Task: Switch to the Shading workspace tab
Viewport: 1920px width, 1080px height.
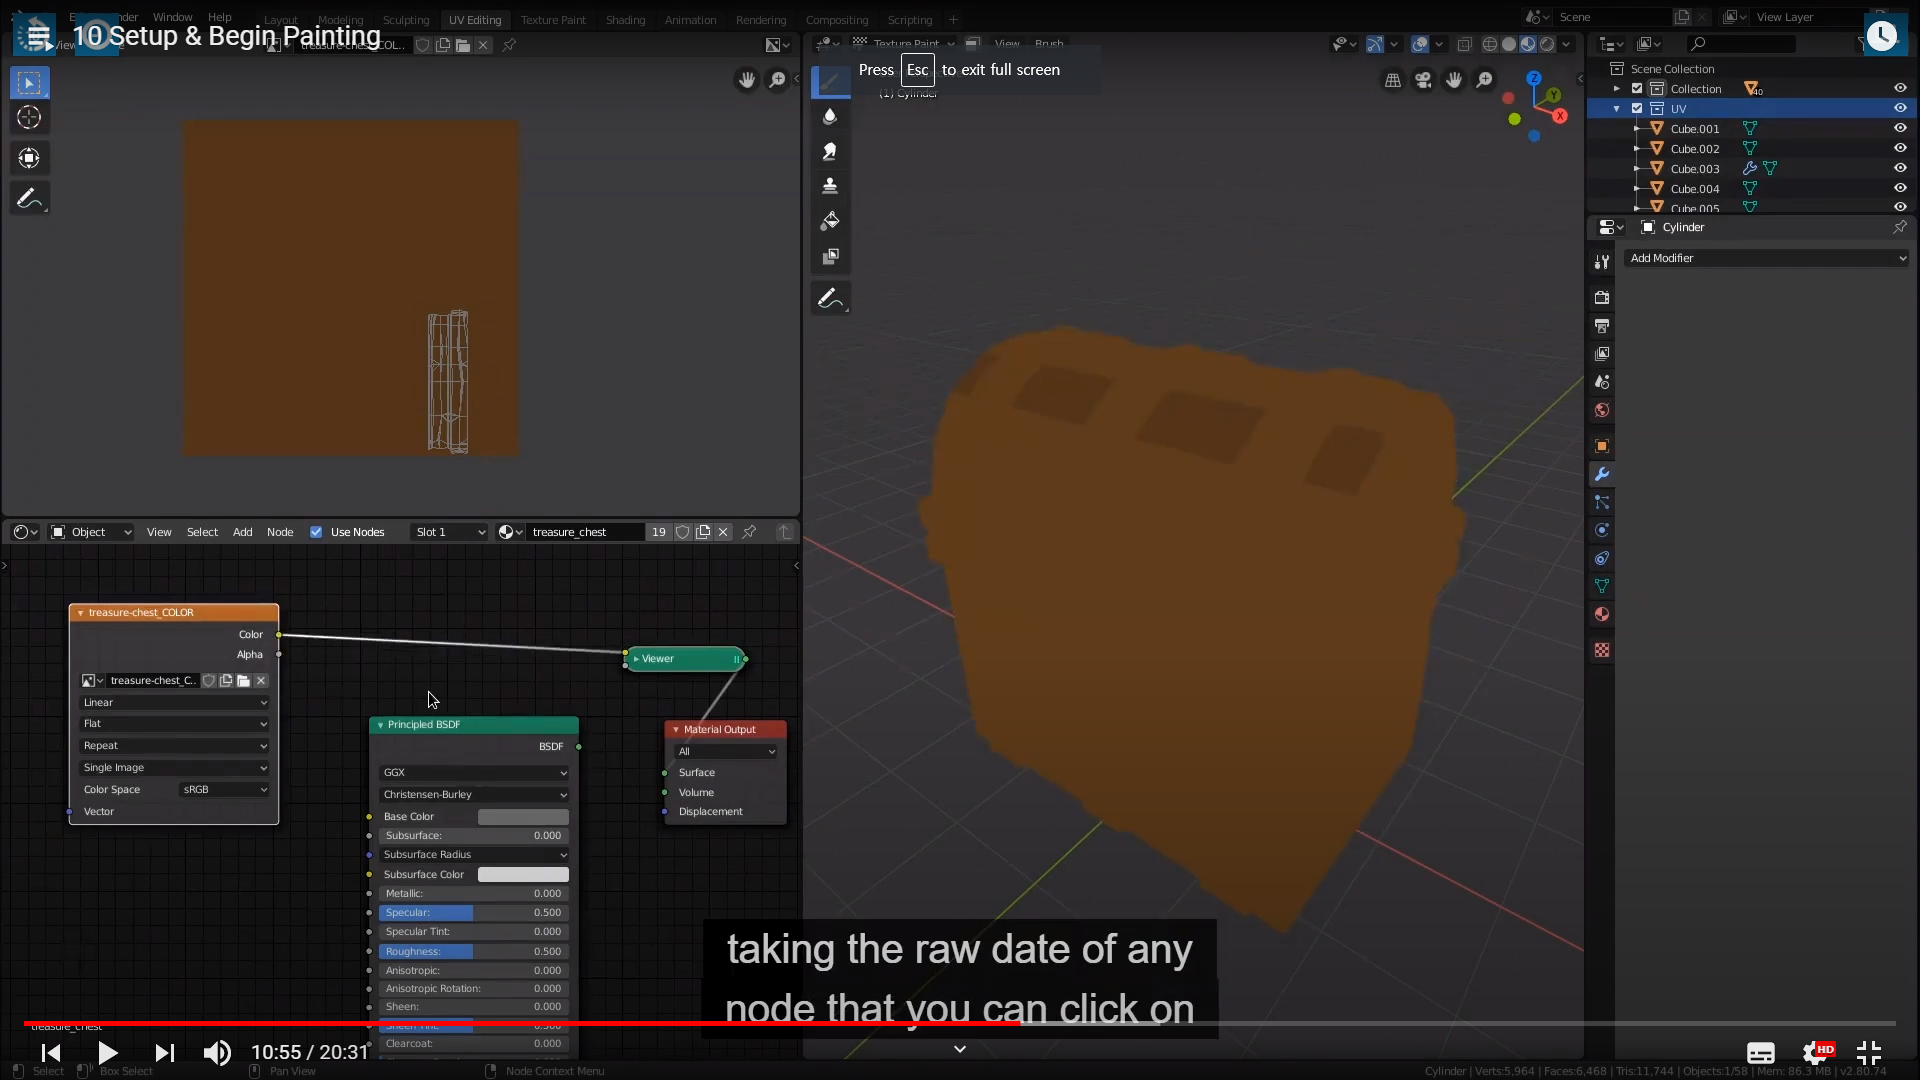Action: (x=625, y=20)
